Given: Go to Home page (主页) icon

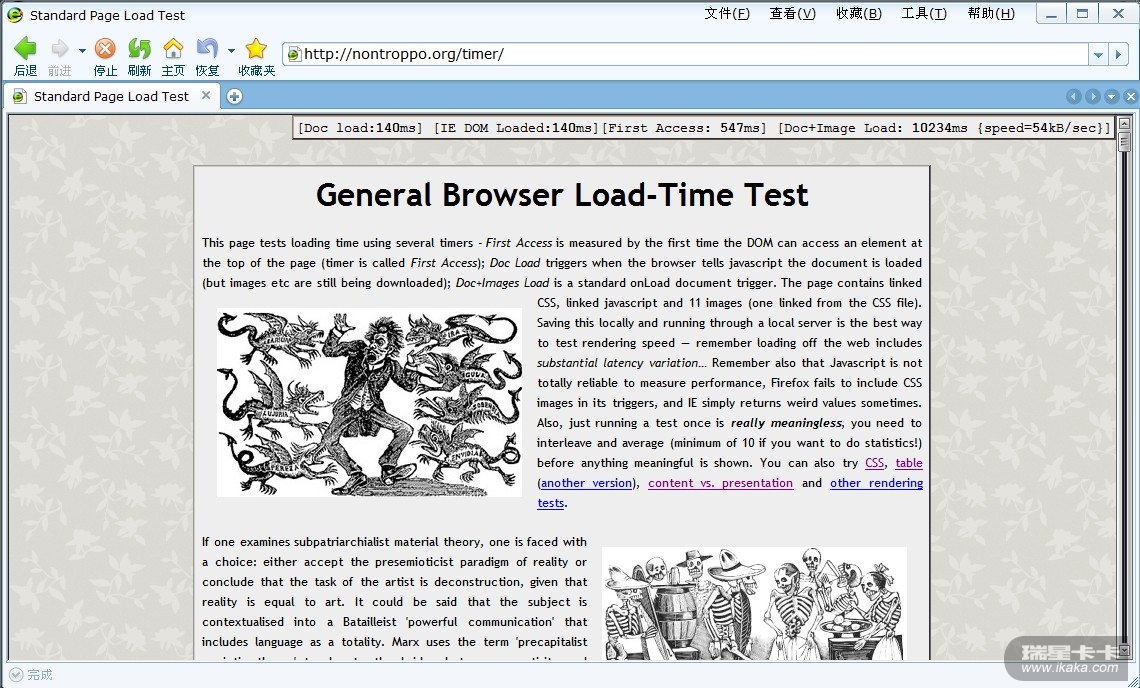Looking at the screenshot, I should tap(173, 49).
